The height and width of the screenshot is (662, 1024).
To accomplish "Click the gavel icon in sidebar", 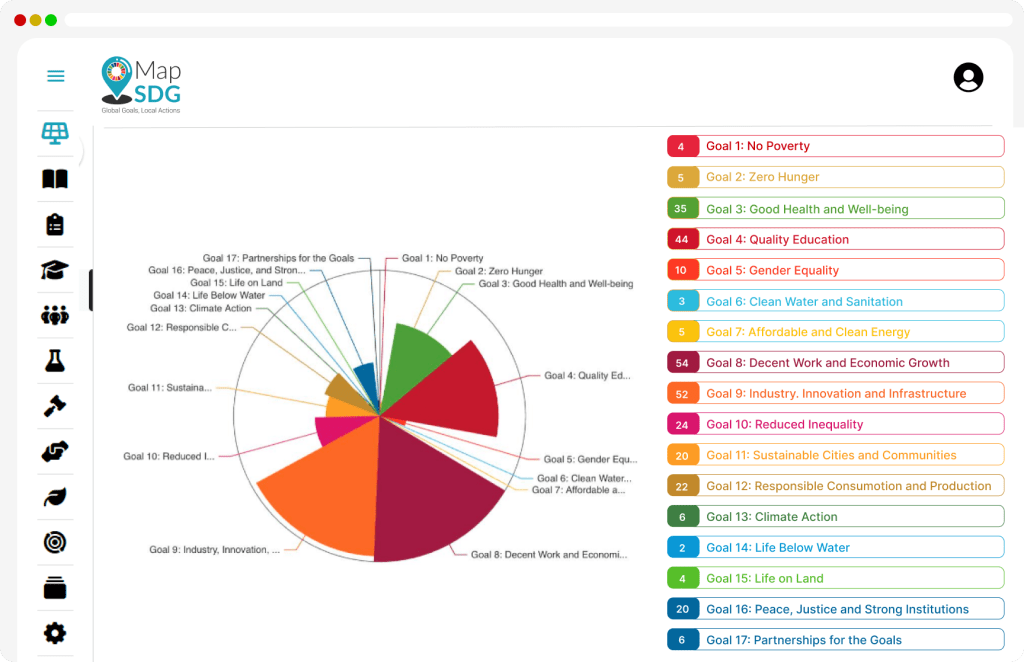I will (55, 406).
